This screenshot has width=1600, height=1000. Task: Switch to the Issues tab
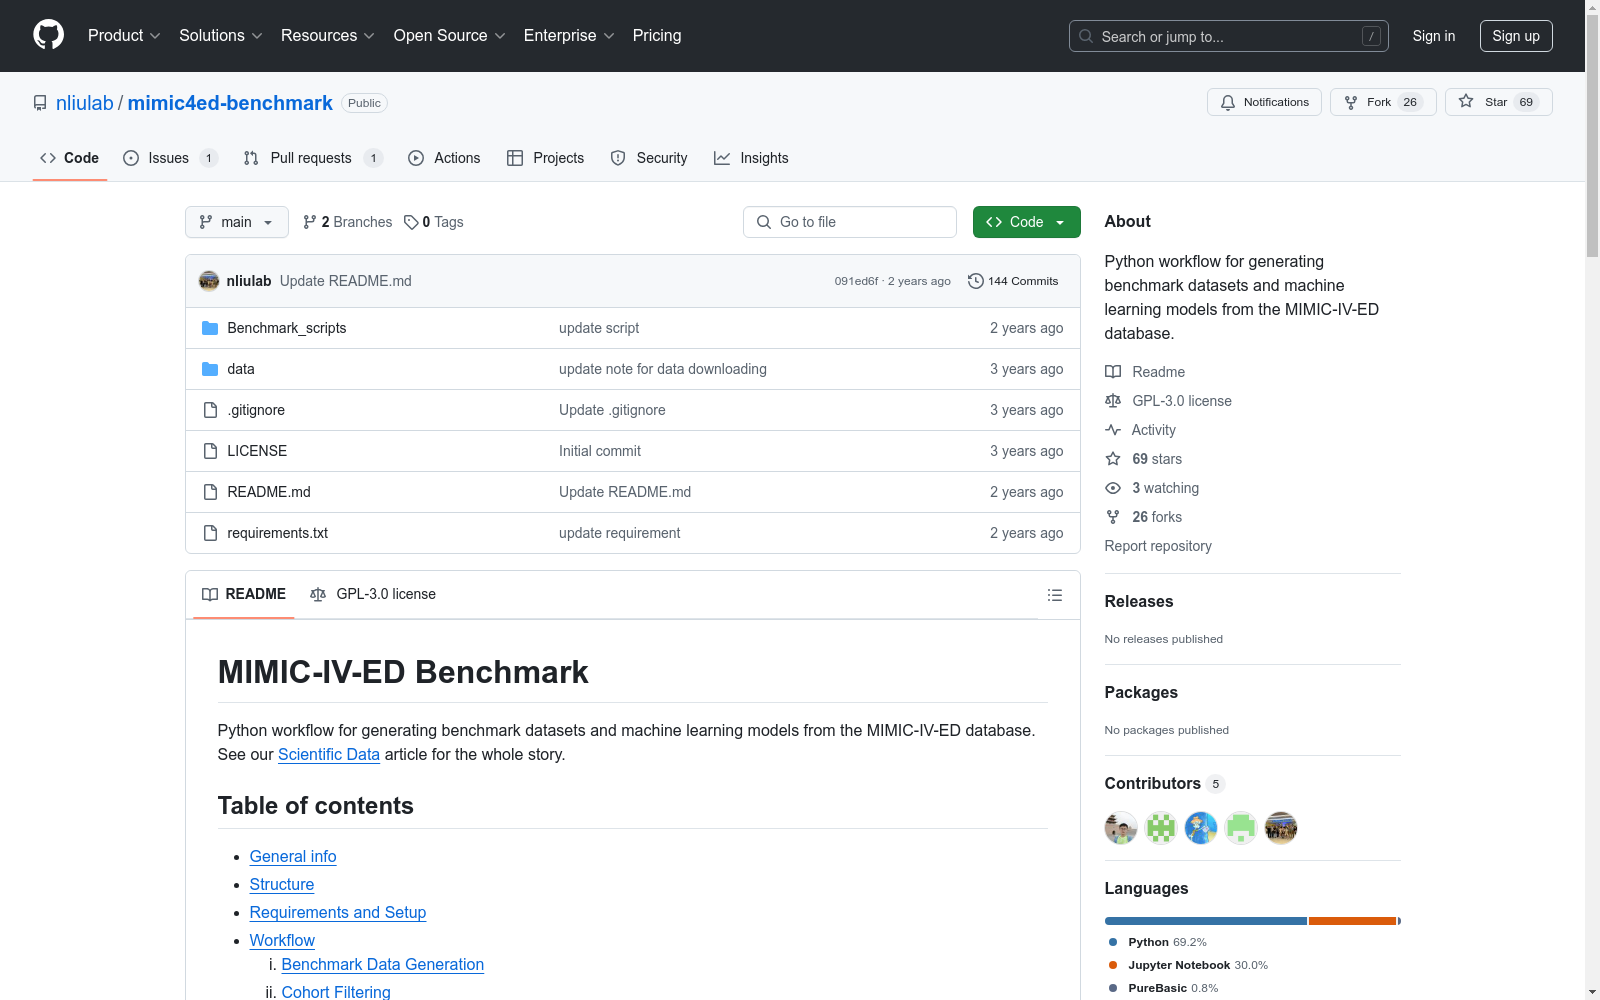point(171,158)
